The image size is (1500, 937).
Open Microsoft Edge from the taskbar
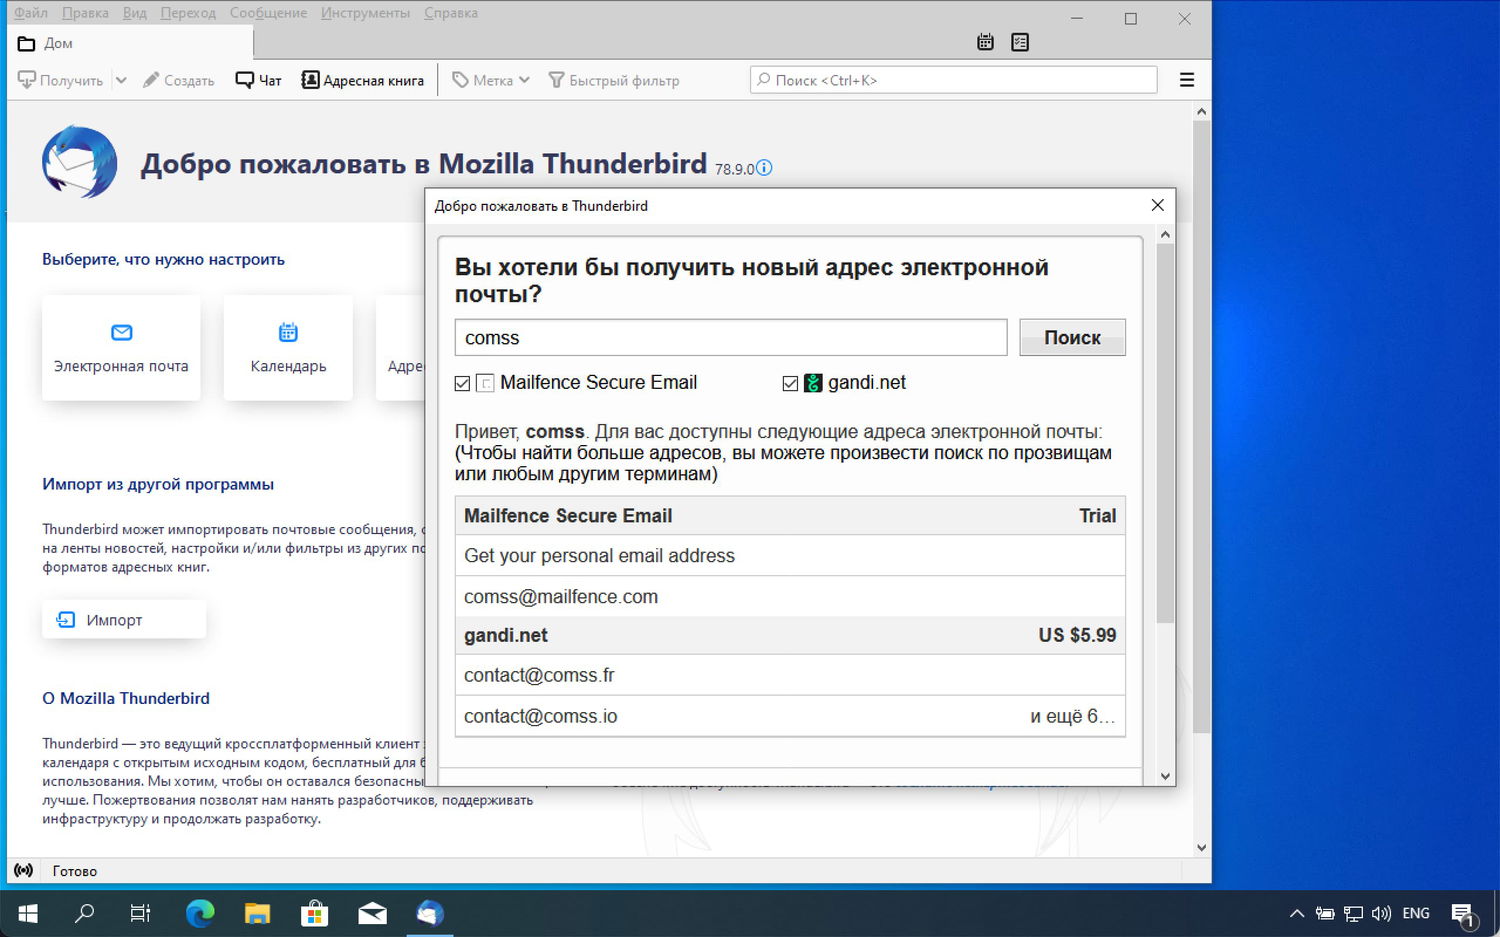[200, 913]
